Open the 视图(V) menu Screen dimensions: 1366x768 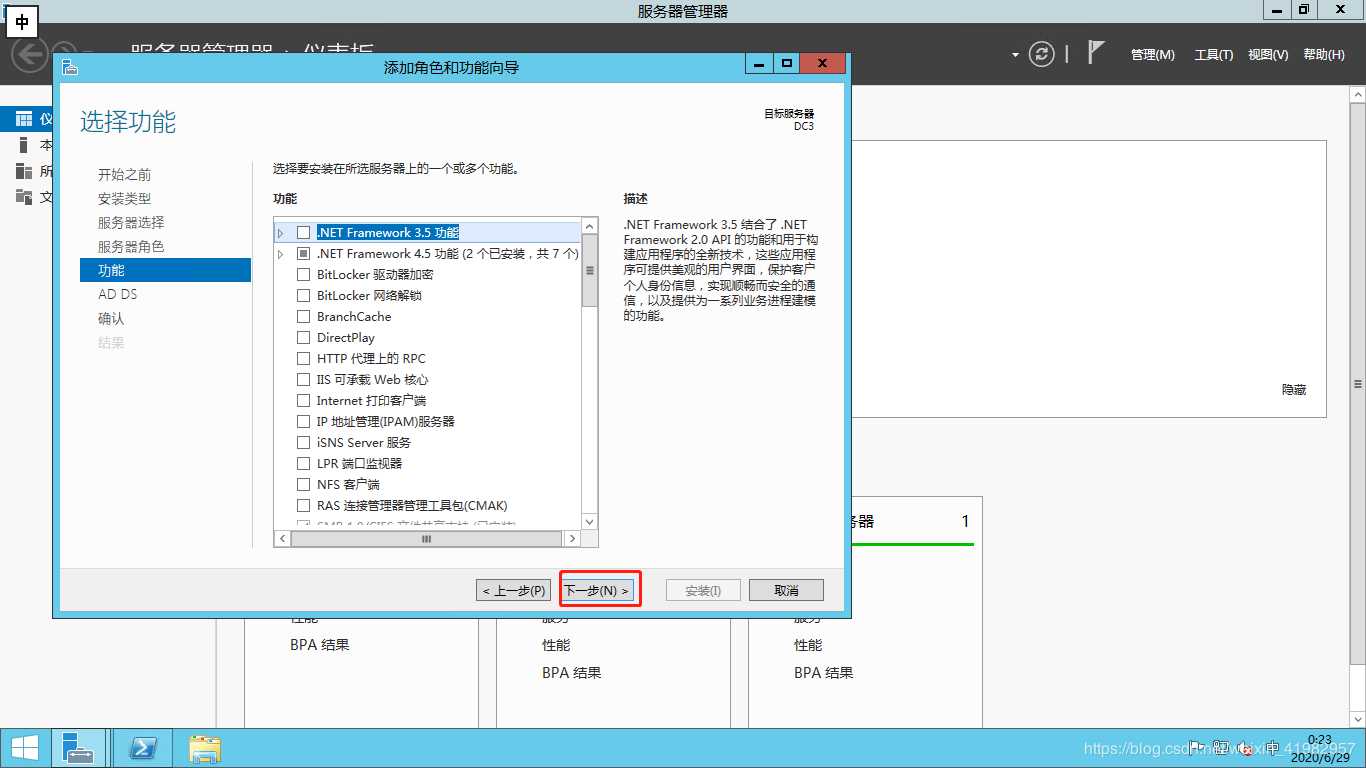1268,55
